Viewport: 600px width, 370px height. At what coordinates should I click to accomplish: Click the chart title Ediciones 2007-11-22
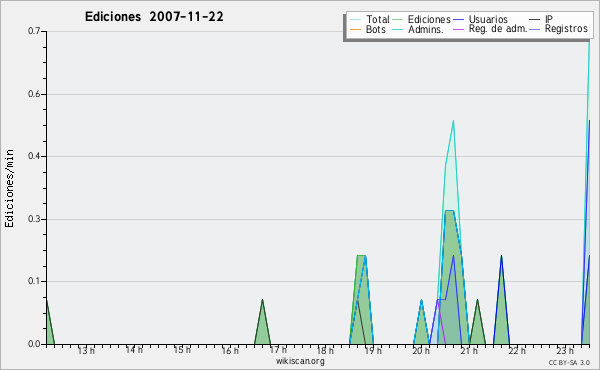point(154,17)
